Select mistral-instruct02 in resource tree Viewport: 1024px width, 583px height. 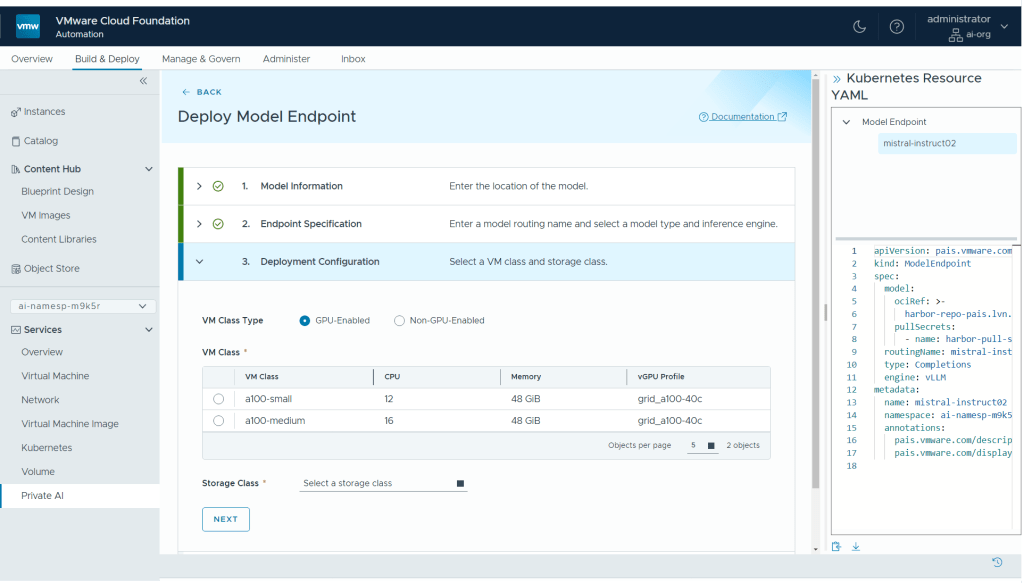pyautogui.click(x=947, y=144)
